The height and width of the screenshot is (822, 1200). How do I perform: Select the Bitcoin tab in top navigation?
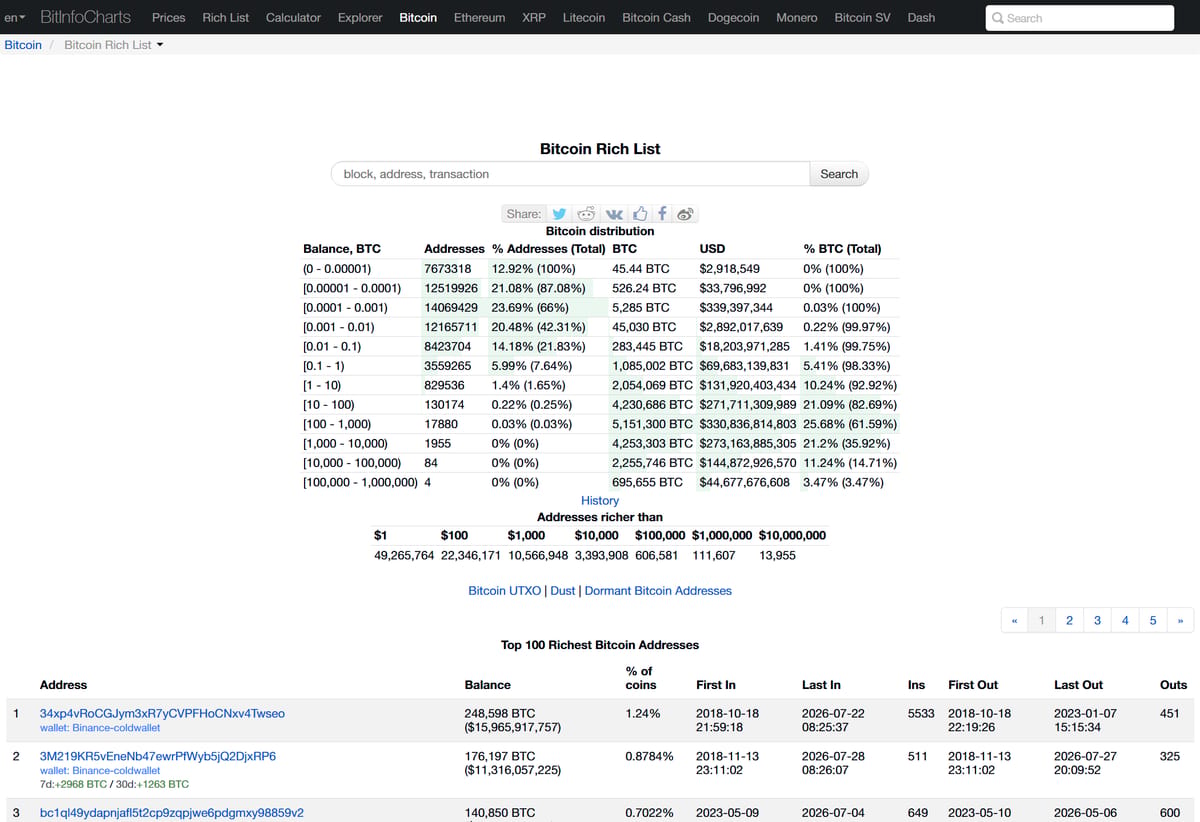pyautogui.click(x=418, y=18)
